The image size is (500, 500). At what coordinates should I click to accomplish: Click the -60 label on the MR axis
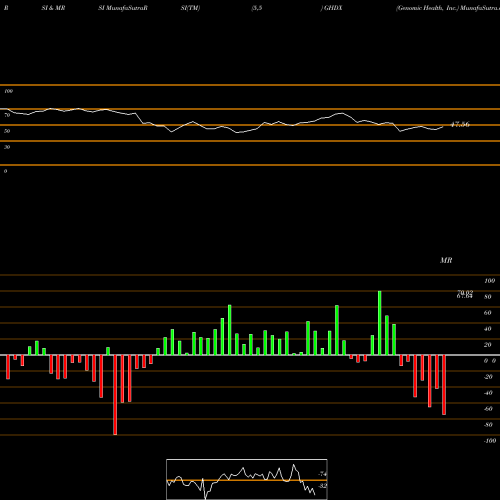pos(488,409)
